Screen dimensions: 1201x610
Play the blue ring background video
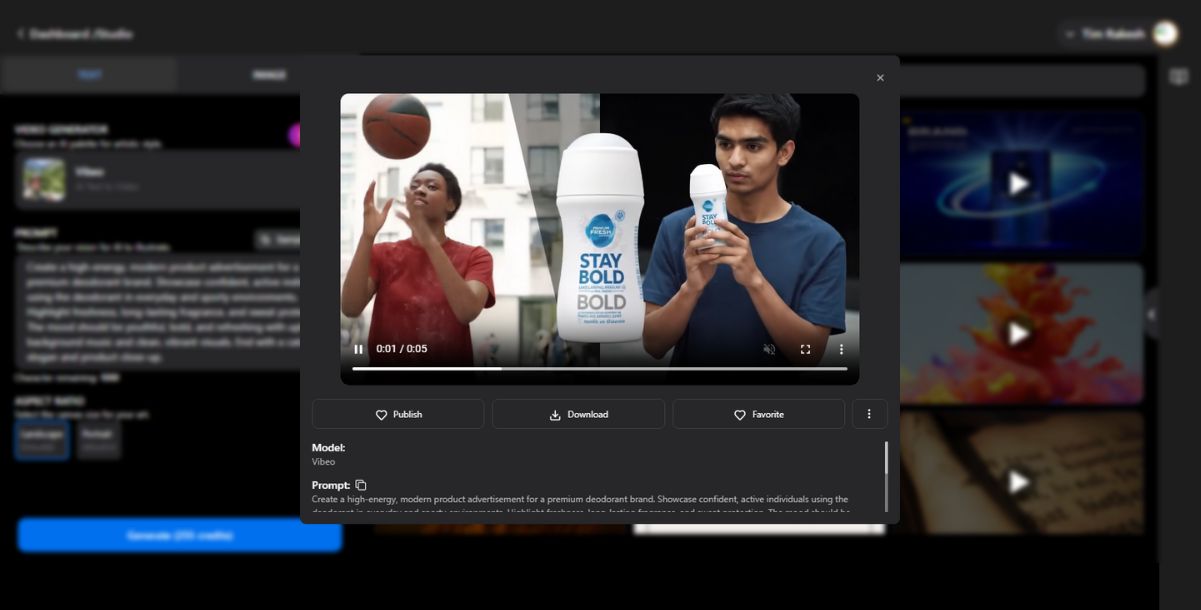1018,183
